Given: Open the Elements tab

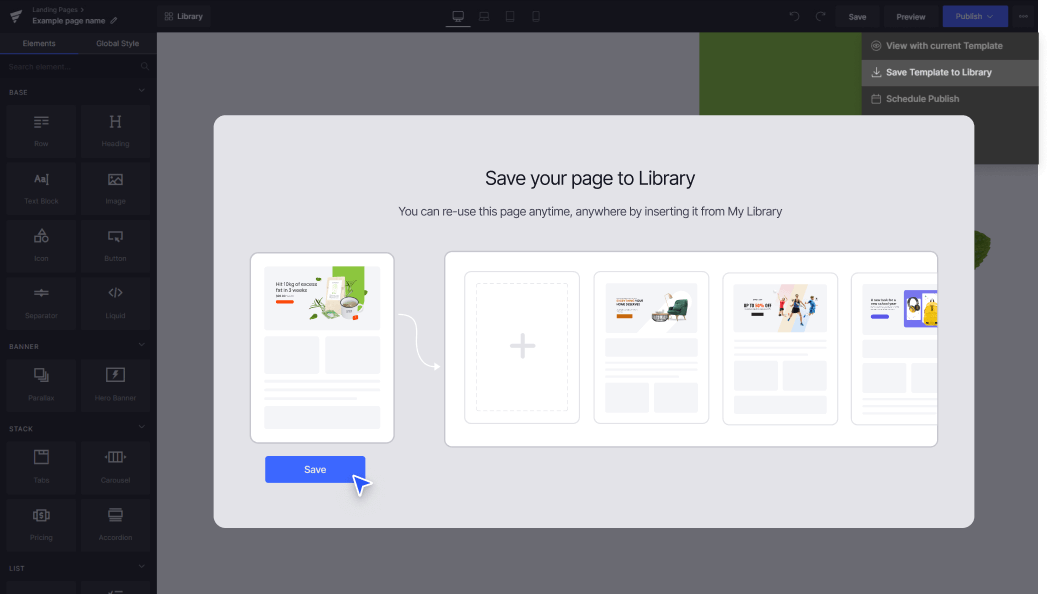Looking at the screenshot, I should [39, 44].
